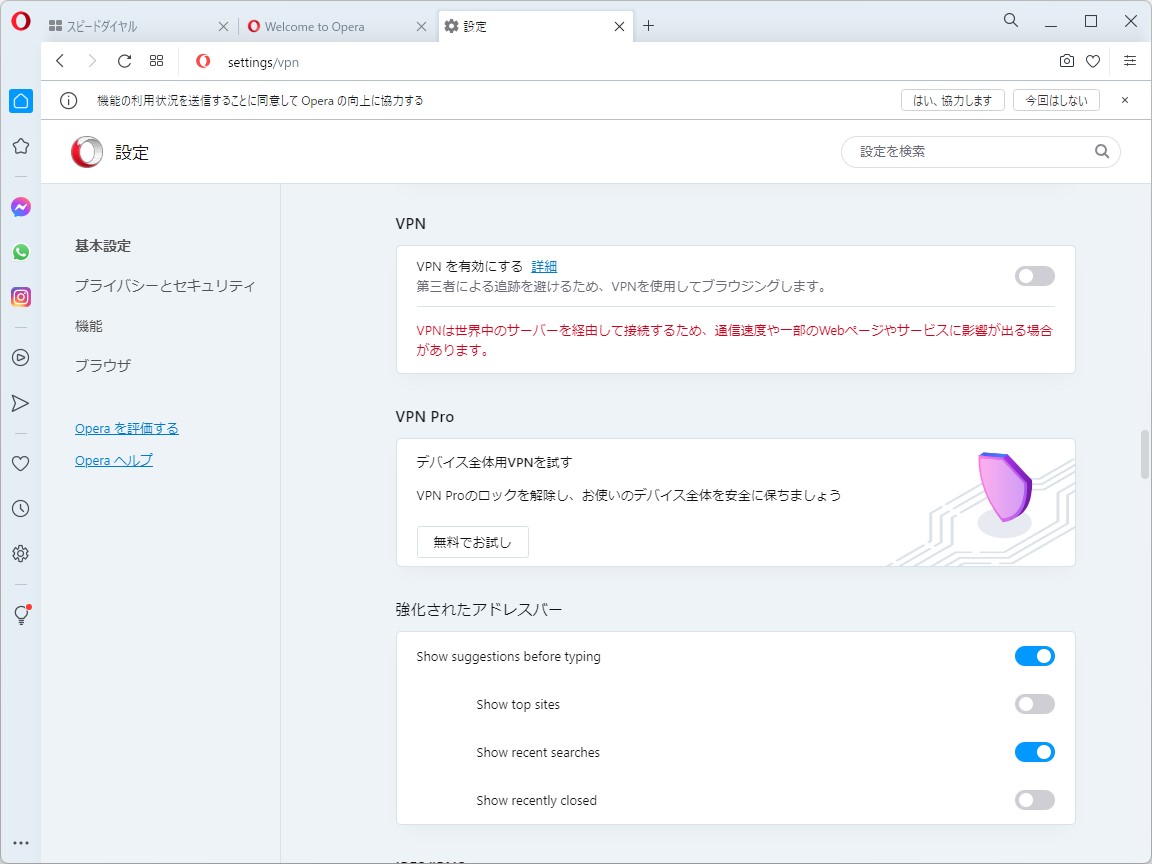
Task: Open WhatsApp from the sidebar
Action: (x=20, y=251)
